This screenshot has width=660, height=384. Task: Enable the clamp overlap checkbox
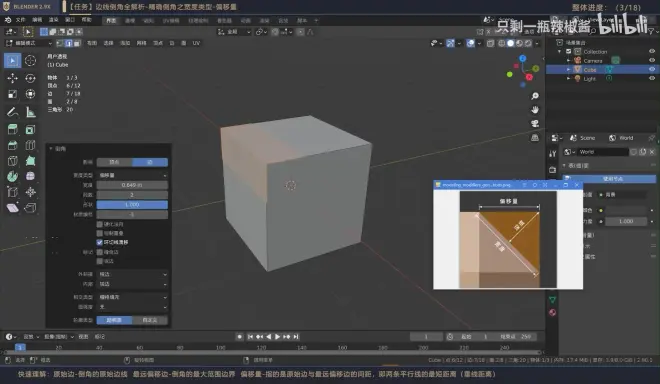[100, 233]
